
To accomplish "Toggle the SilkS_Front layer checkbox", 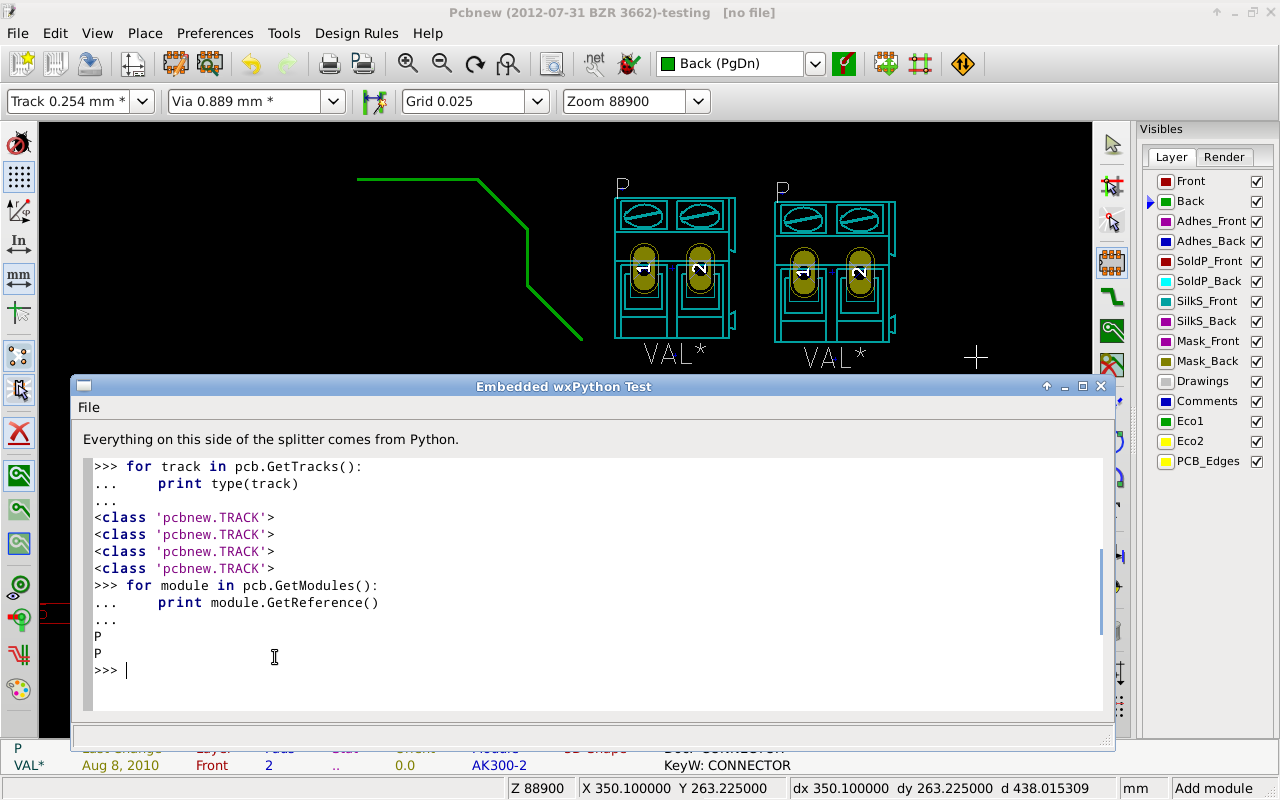I will (1257, 301).
